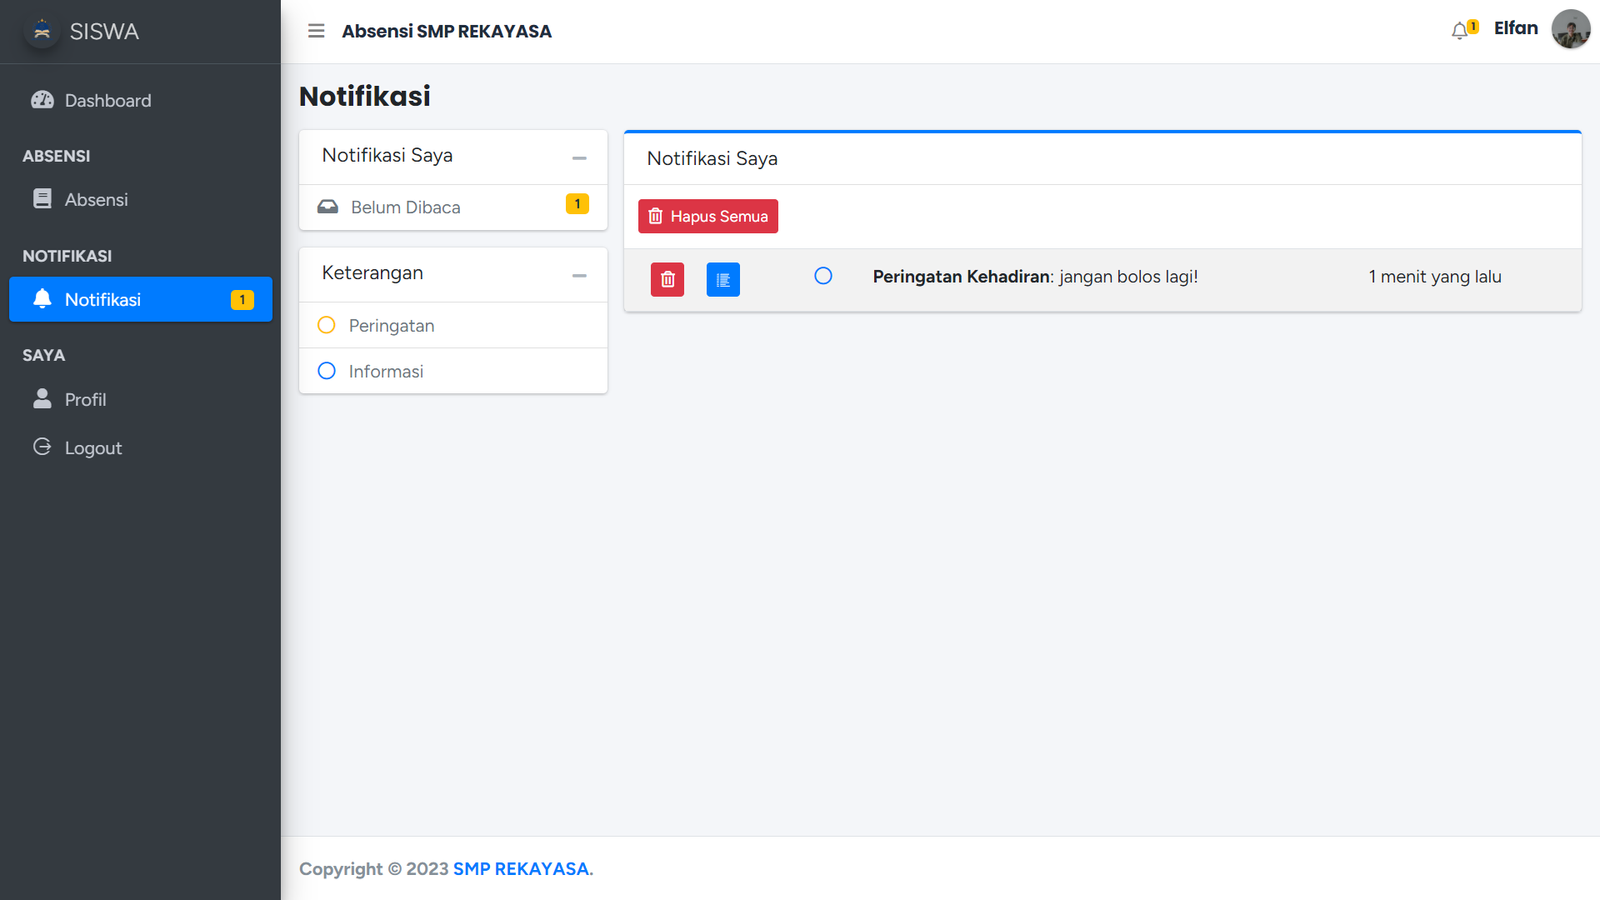Open the Elfan user dropdown
1600x900 pixels.
tap(1515, 29)
